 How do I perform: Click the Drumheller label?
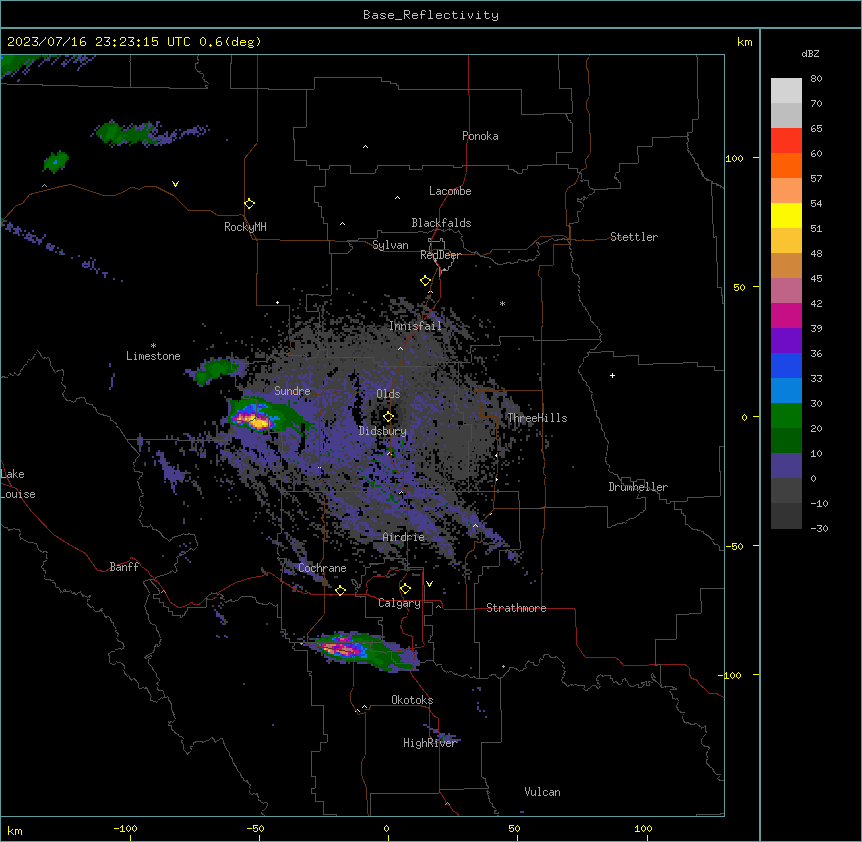pyautogui.click(x=638, y=487)
